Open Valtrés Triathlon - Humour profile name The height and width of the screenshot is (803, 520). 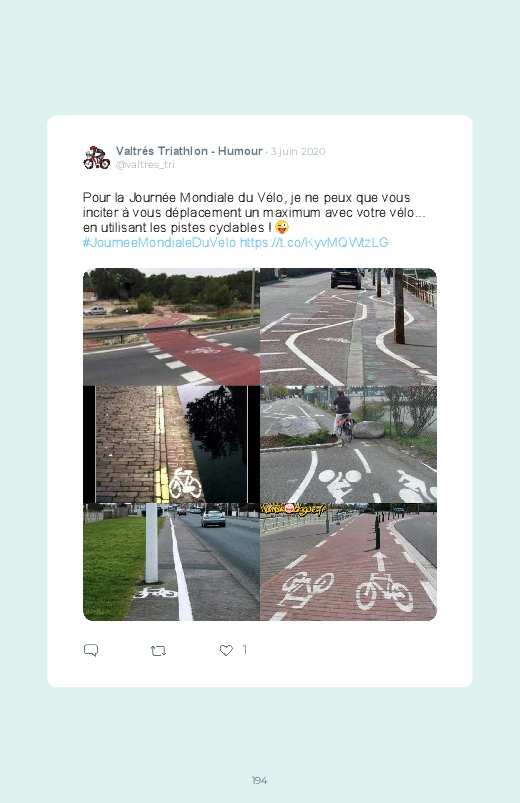(189, 151)
